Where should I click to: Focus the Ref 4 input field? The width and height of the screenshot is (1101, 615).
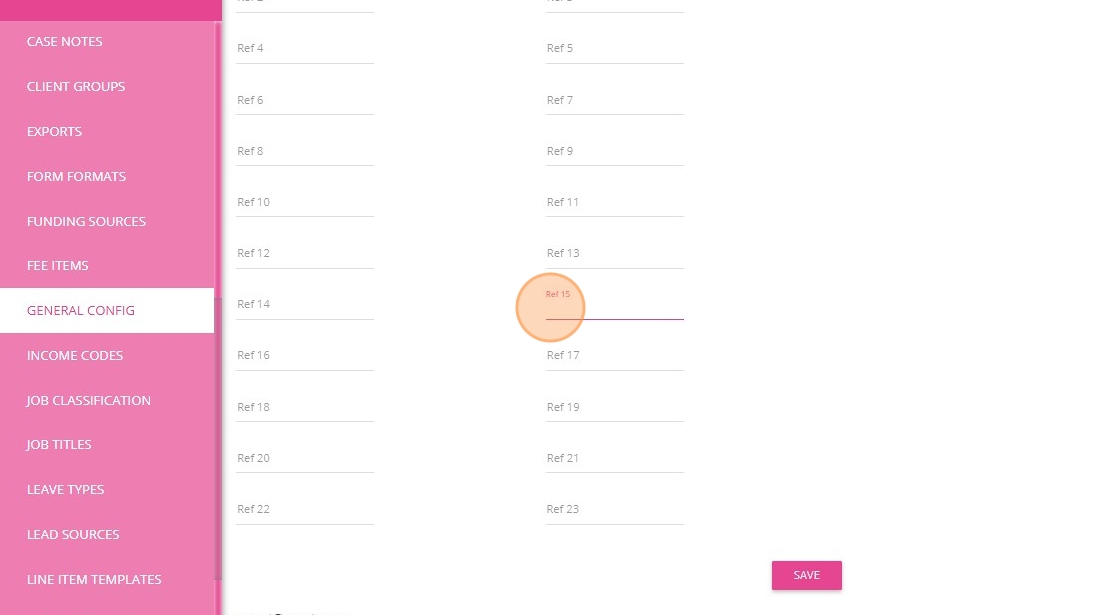[x=305, y=49]
